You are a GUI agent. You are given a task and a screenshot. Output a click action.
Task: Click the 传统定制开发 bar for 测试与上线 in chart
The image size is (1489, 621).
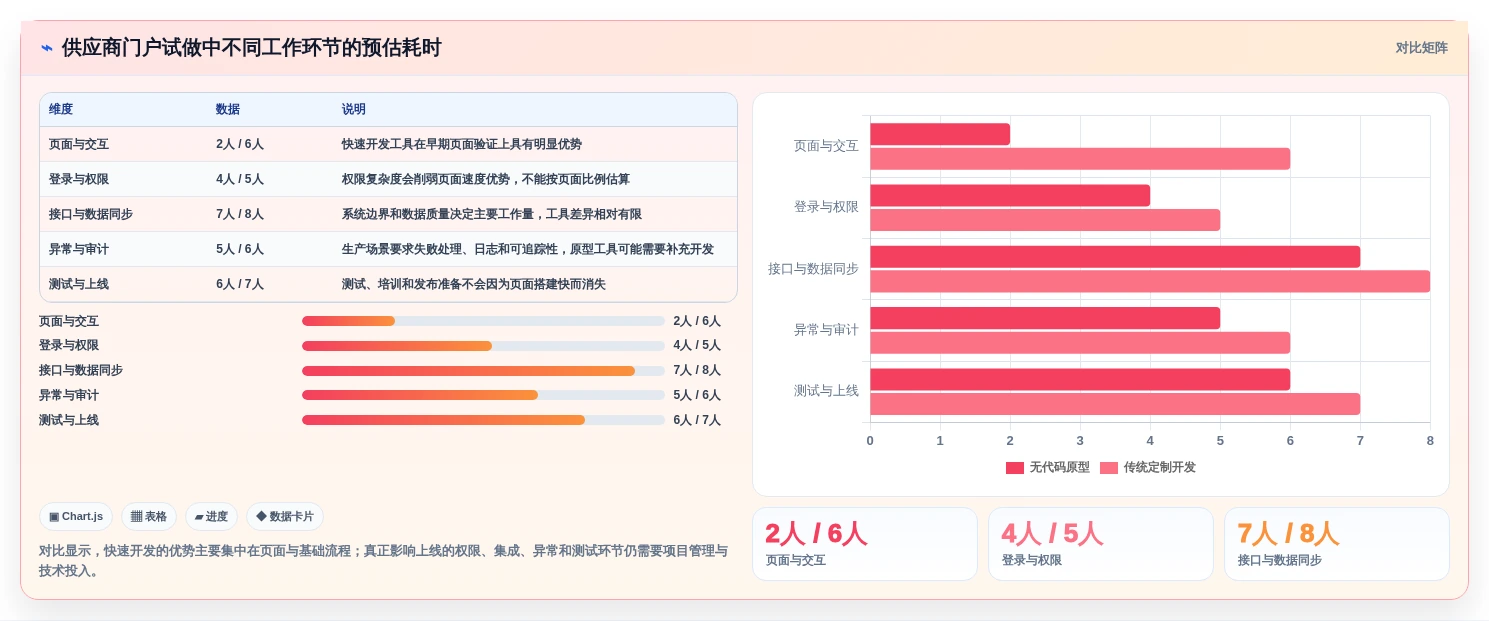pyautogui.click(x=1115, y=404)
